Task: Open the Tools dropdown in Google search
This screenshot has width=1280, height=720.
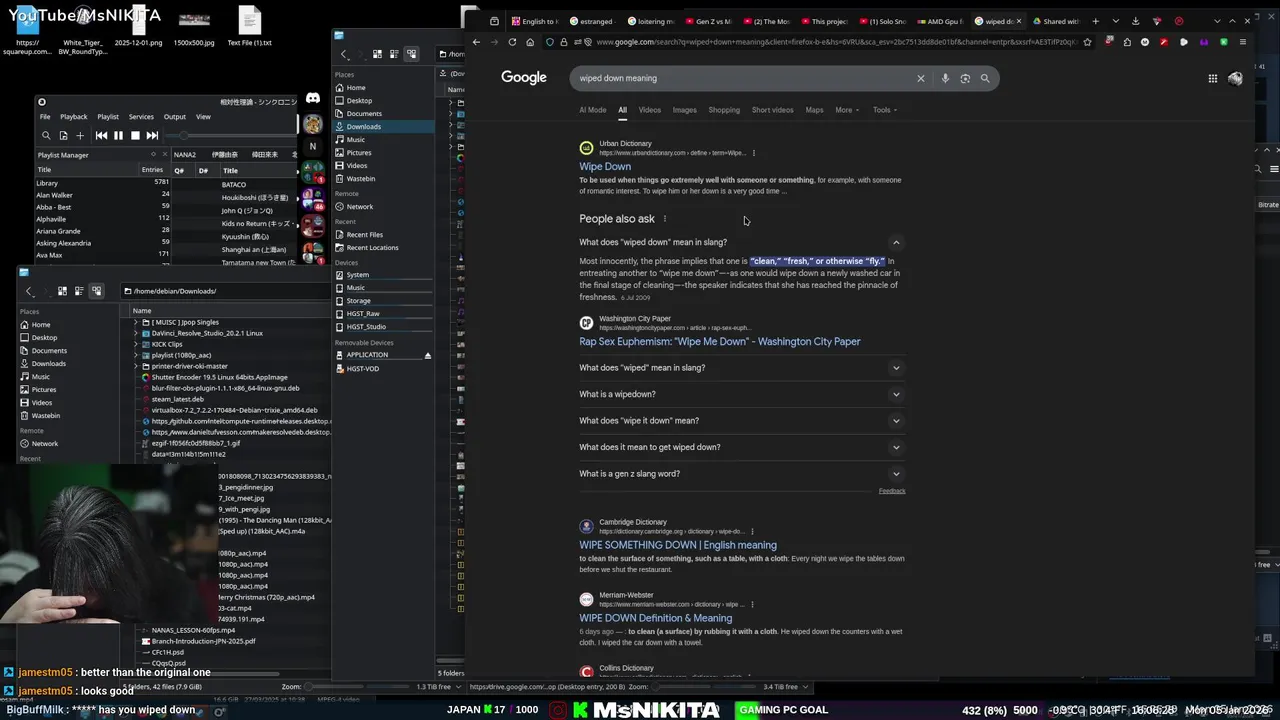Action: (x=884, y=110)
